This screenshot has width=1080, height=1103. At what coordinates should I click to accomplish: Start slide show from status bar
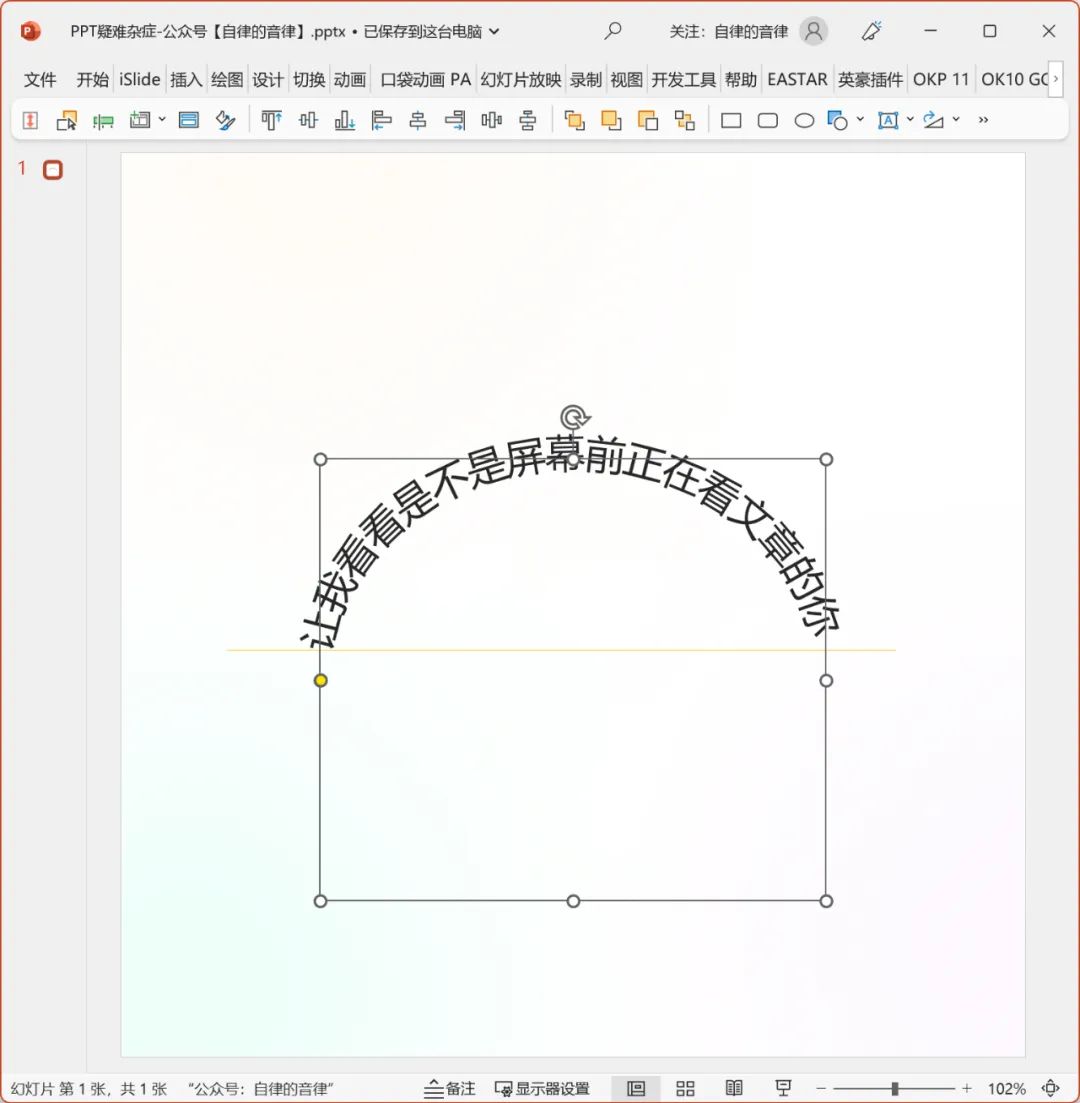tap(783, 1088)
